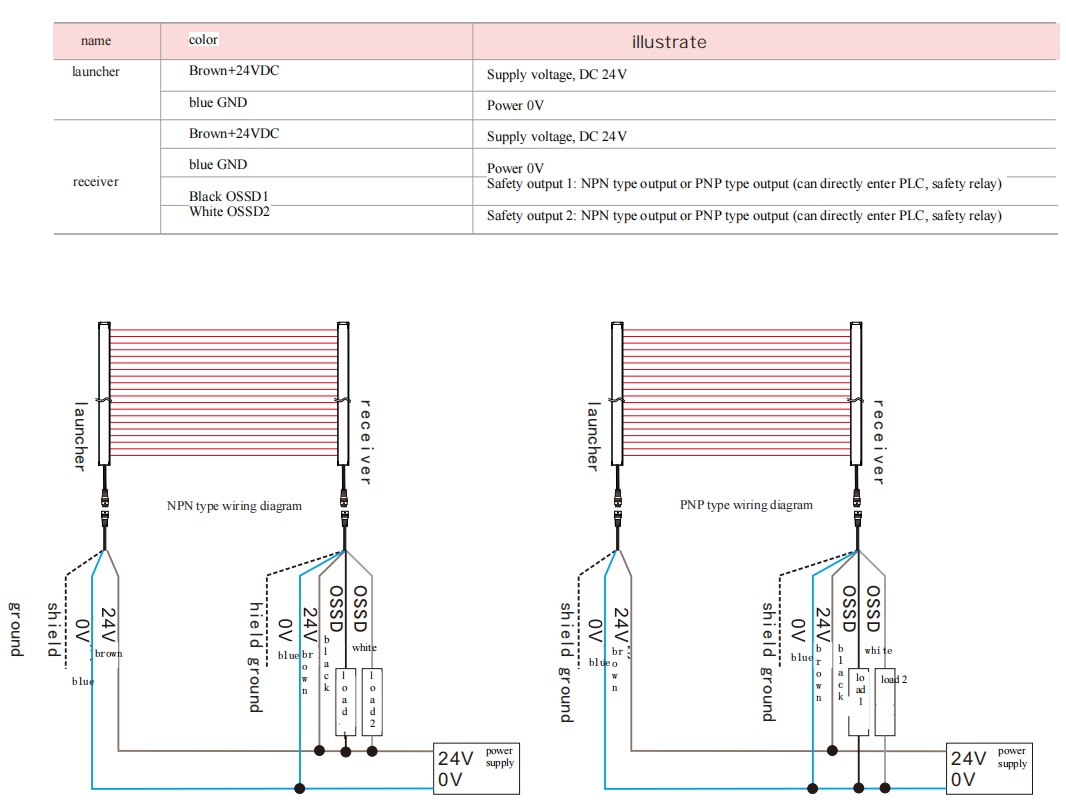Image resolution: width=1066 pixels, height=810 pixels.
Task: Click the Safety output 2 description text
Action: click(x=744, y=216)
